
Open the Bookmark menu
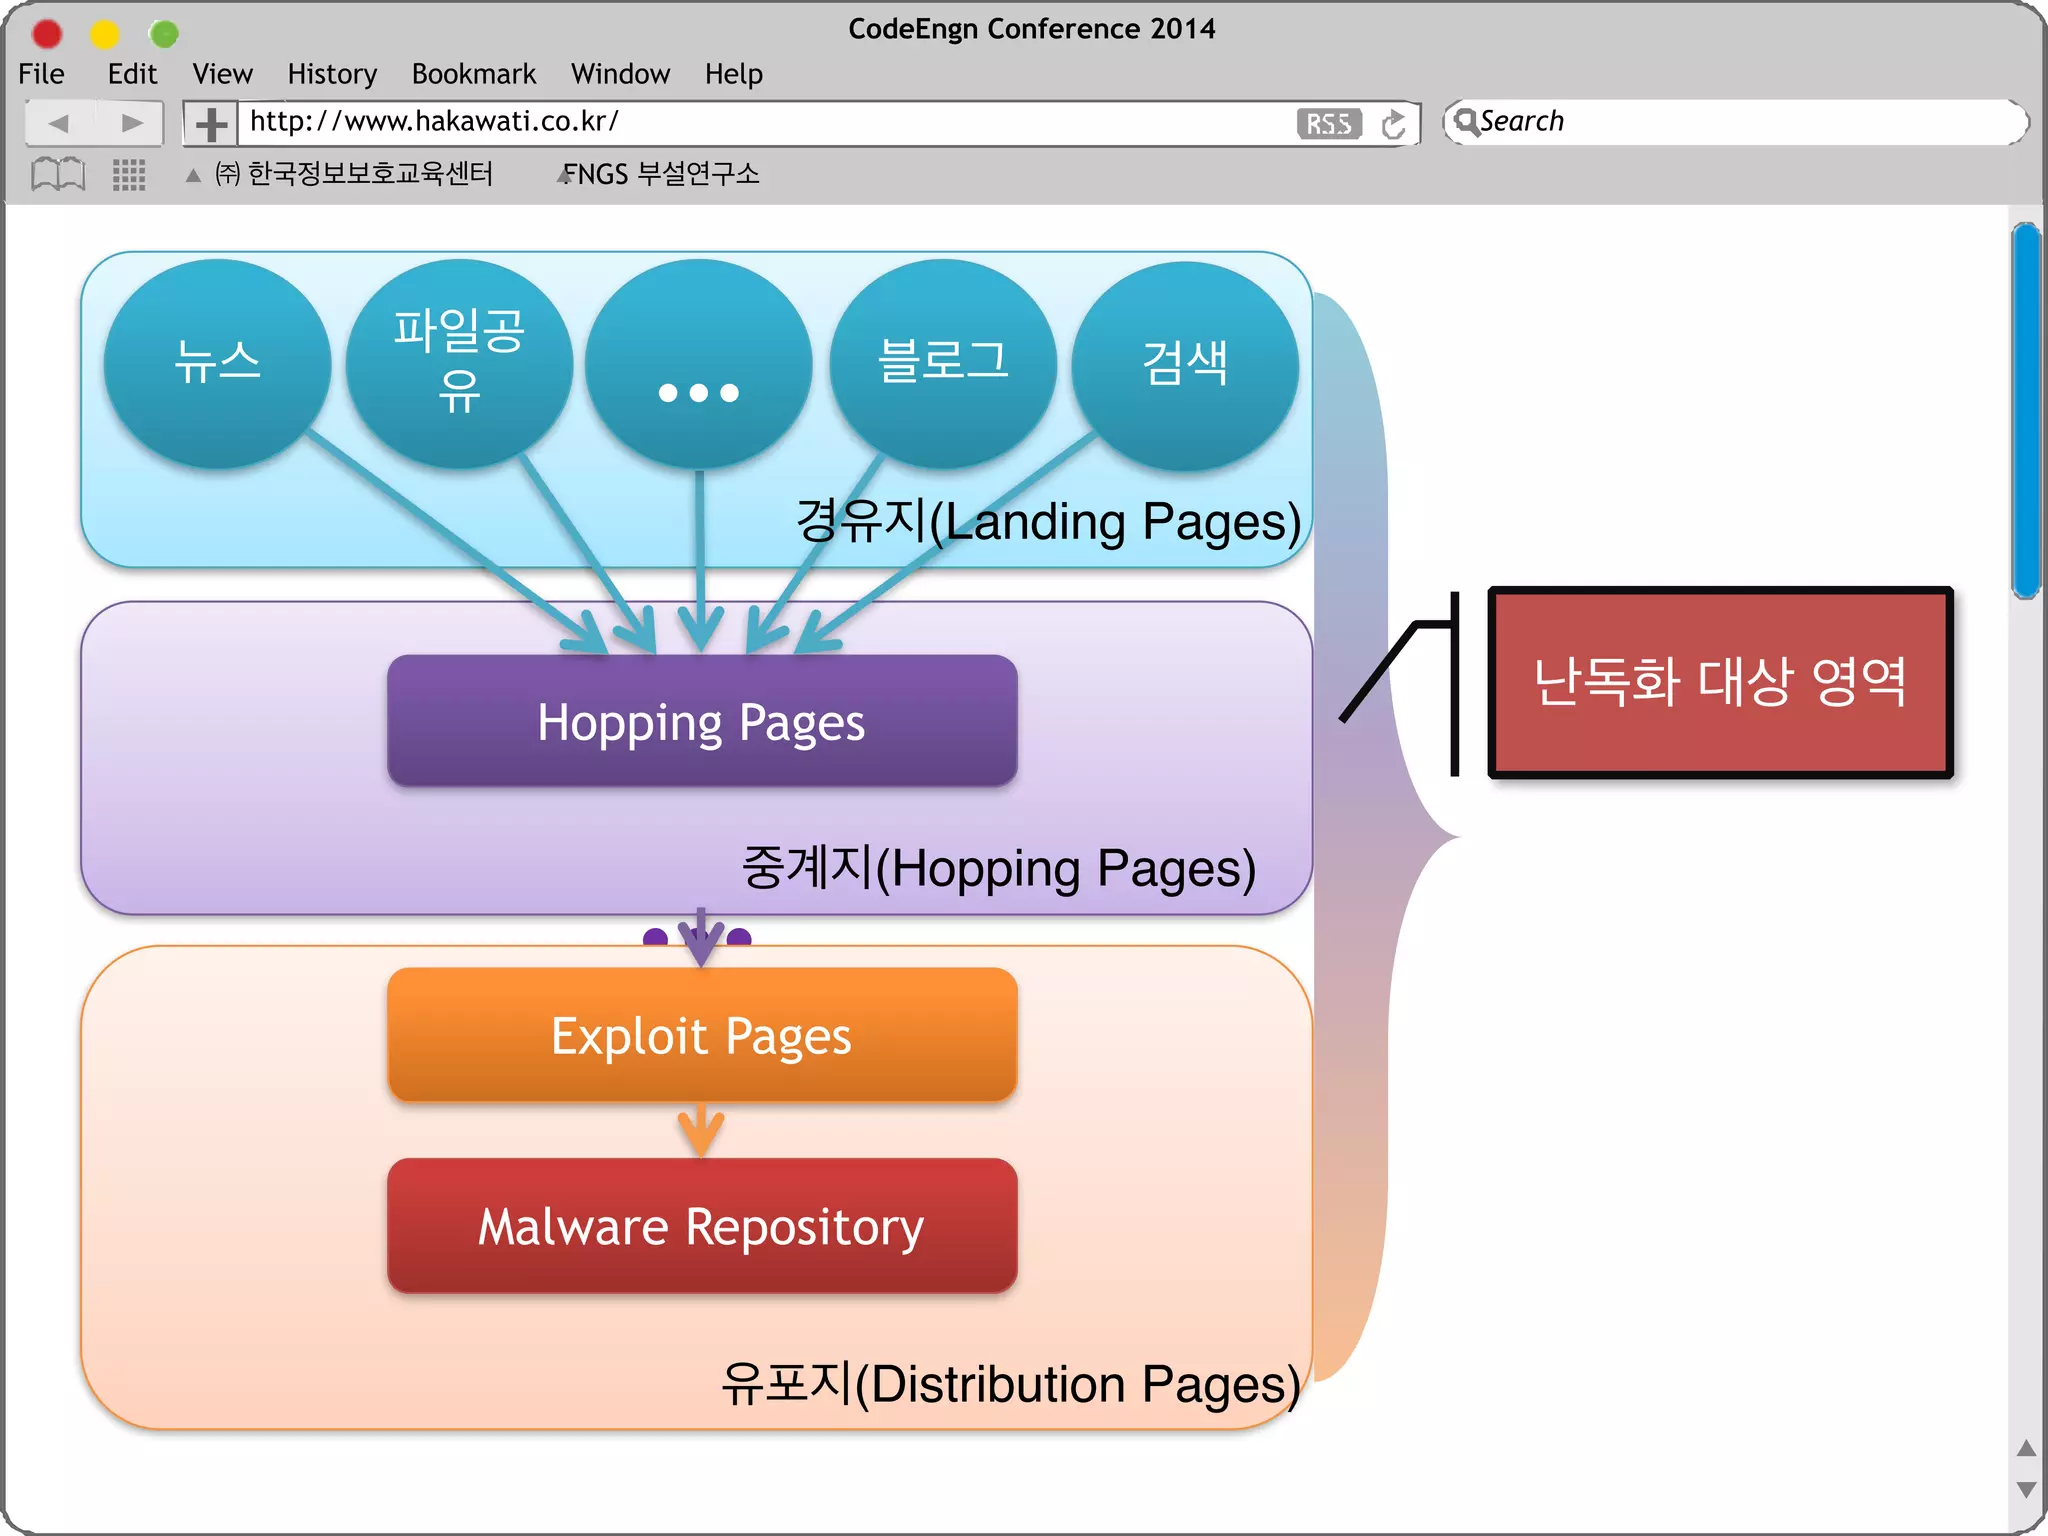coord(474,74)
